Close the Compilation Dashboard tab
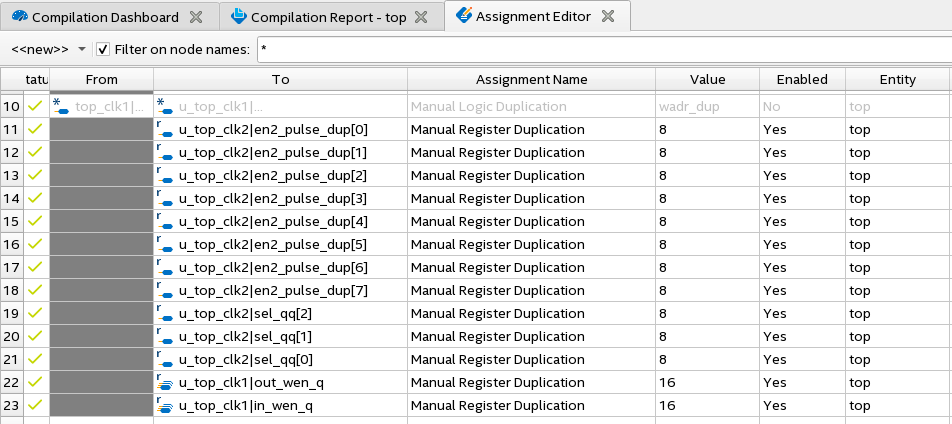The image size is (952, 424). click(x=196, y=18)
